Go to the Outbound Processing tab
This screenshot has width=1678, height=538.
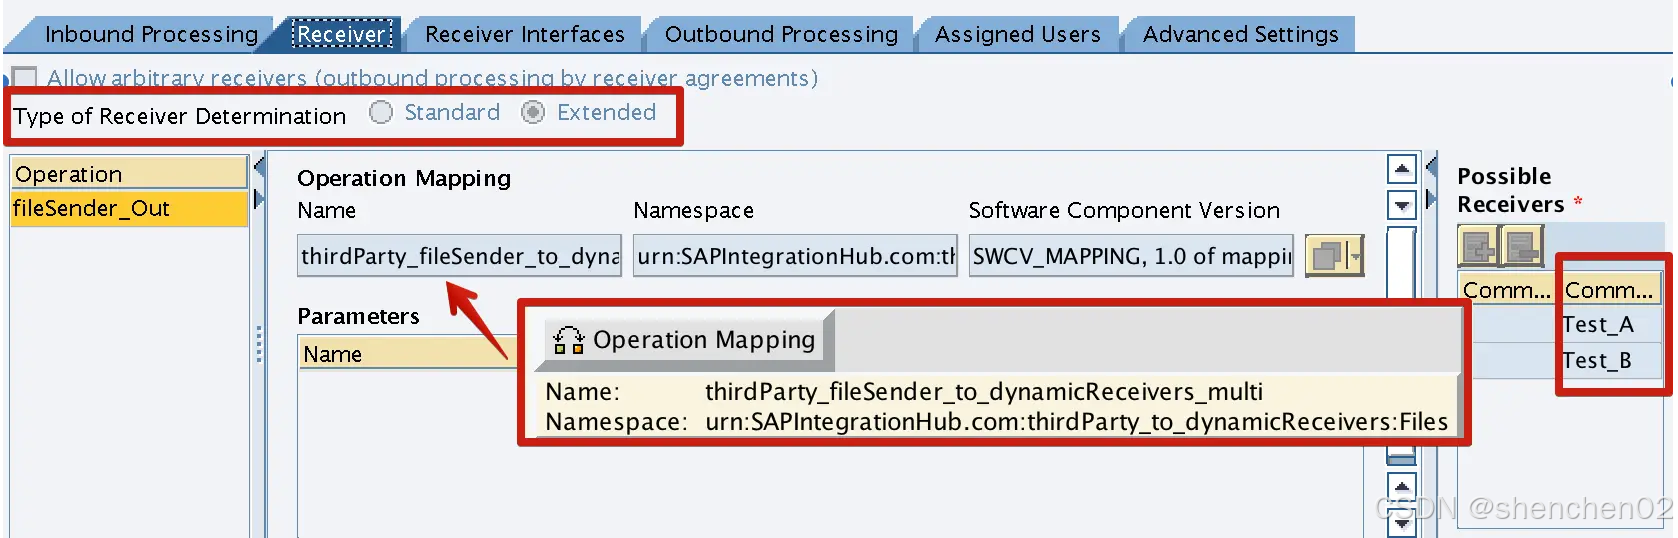tap(781, 34)
